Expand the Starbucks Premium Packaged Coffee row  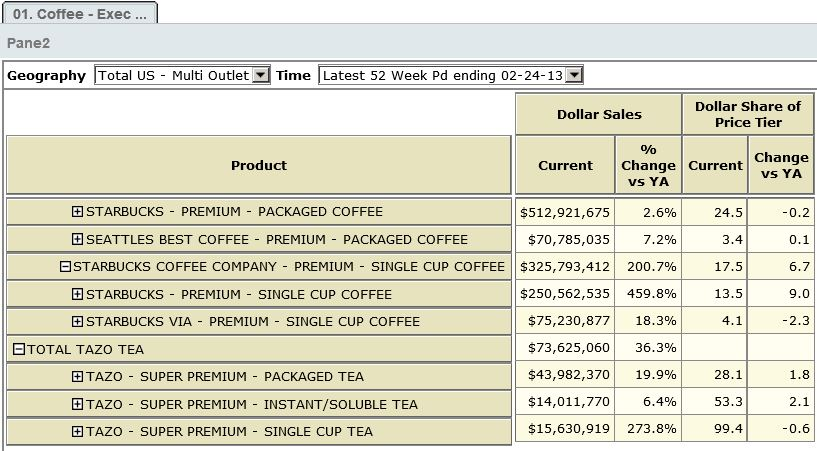pyautogui.click(x=78, y=212)
